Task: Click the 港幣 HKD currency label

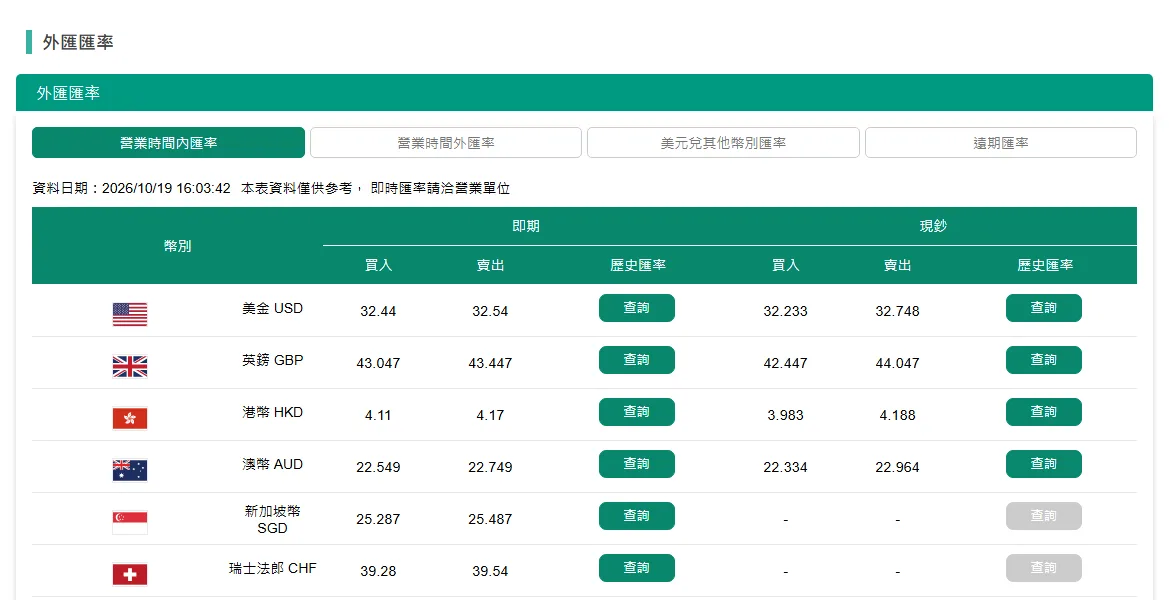Action: coord(273,412)
